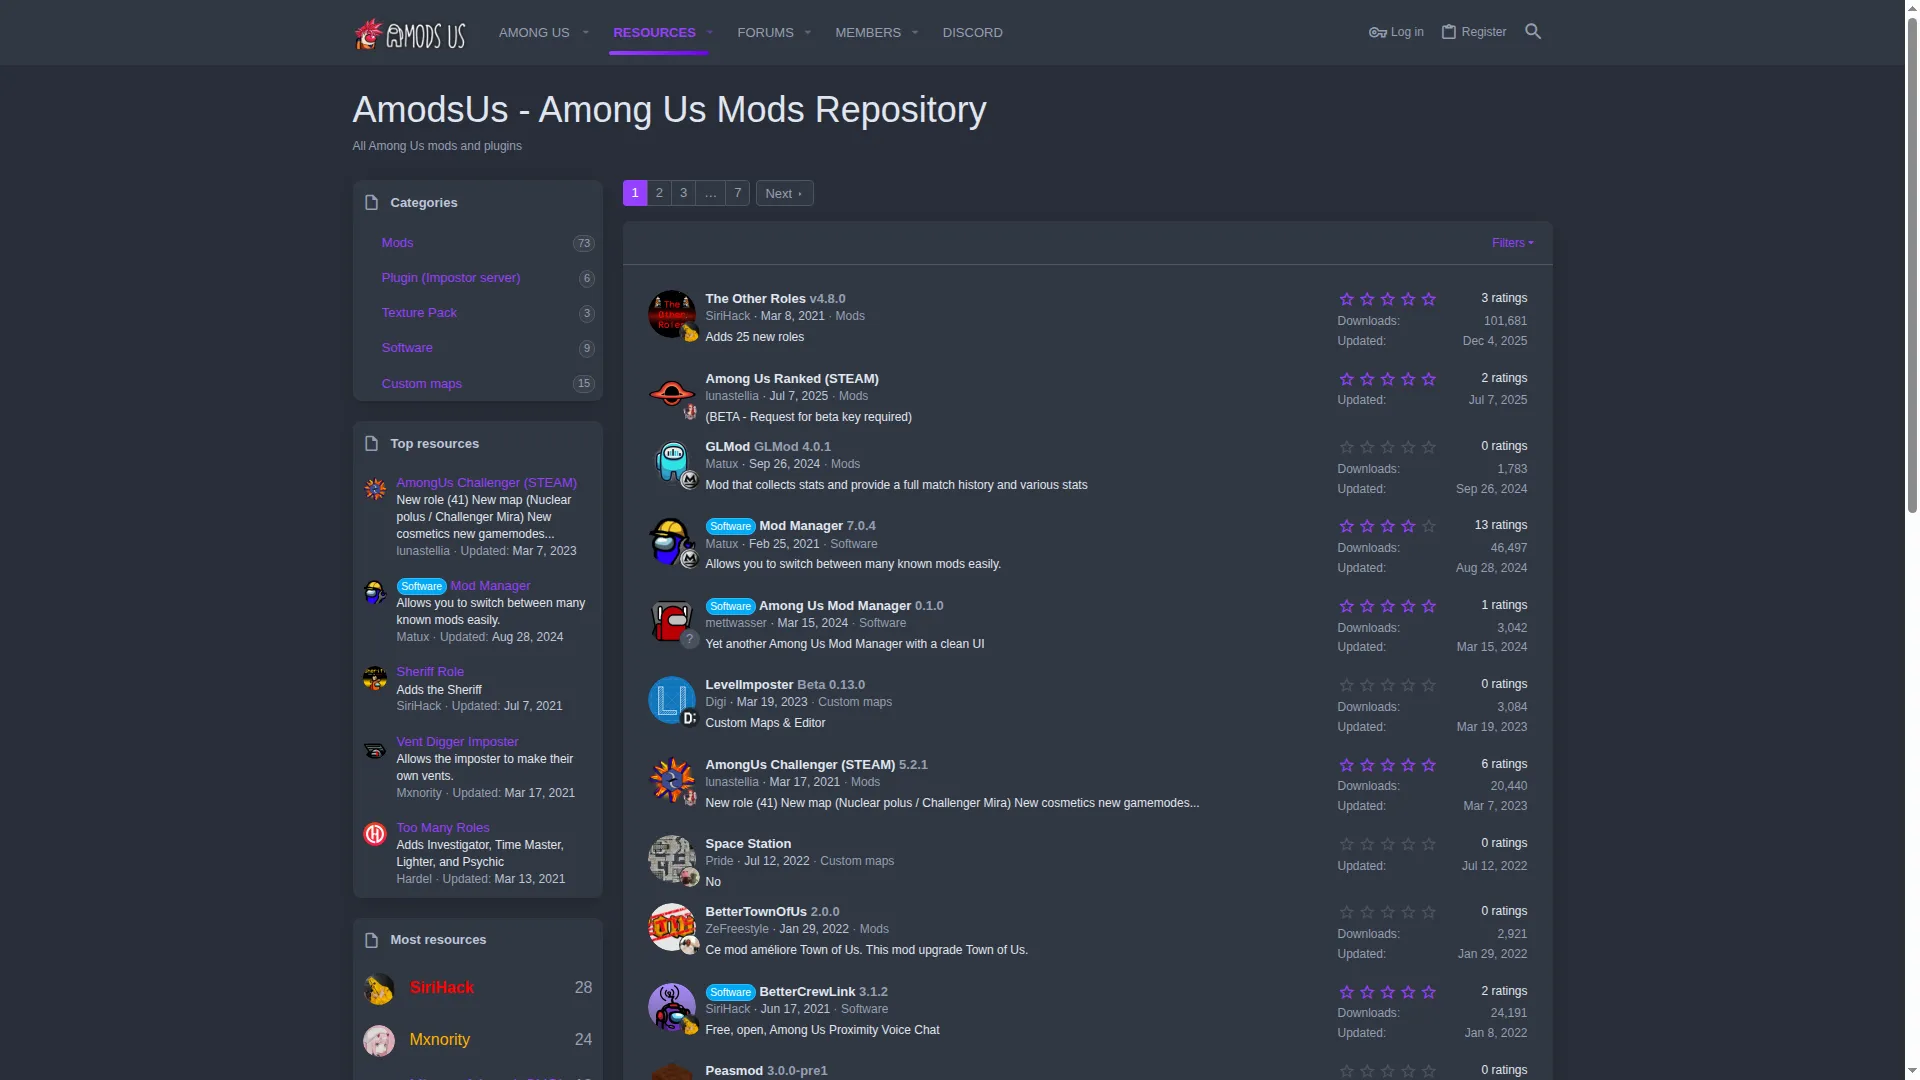1920x1080 pixels.
Task: Click the Software badge beside BetterCrewLink
Action: pos(731,992)
